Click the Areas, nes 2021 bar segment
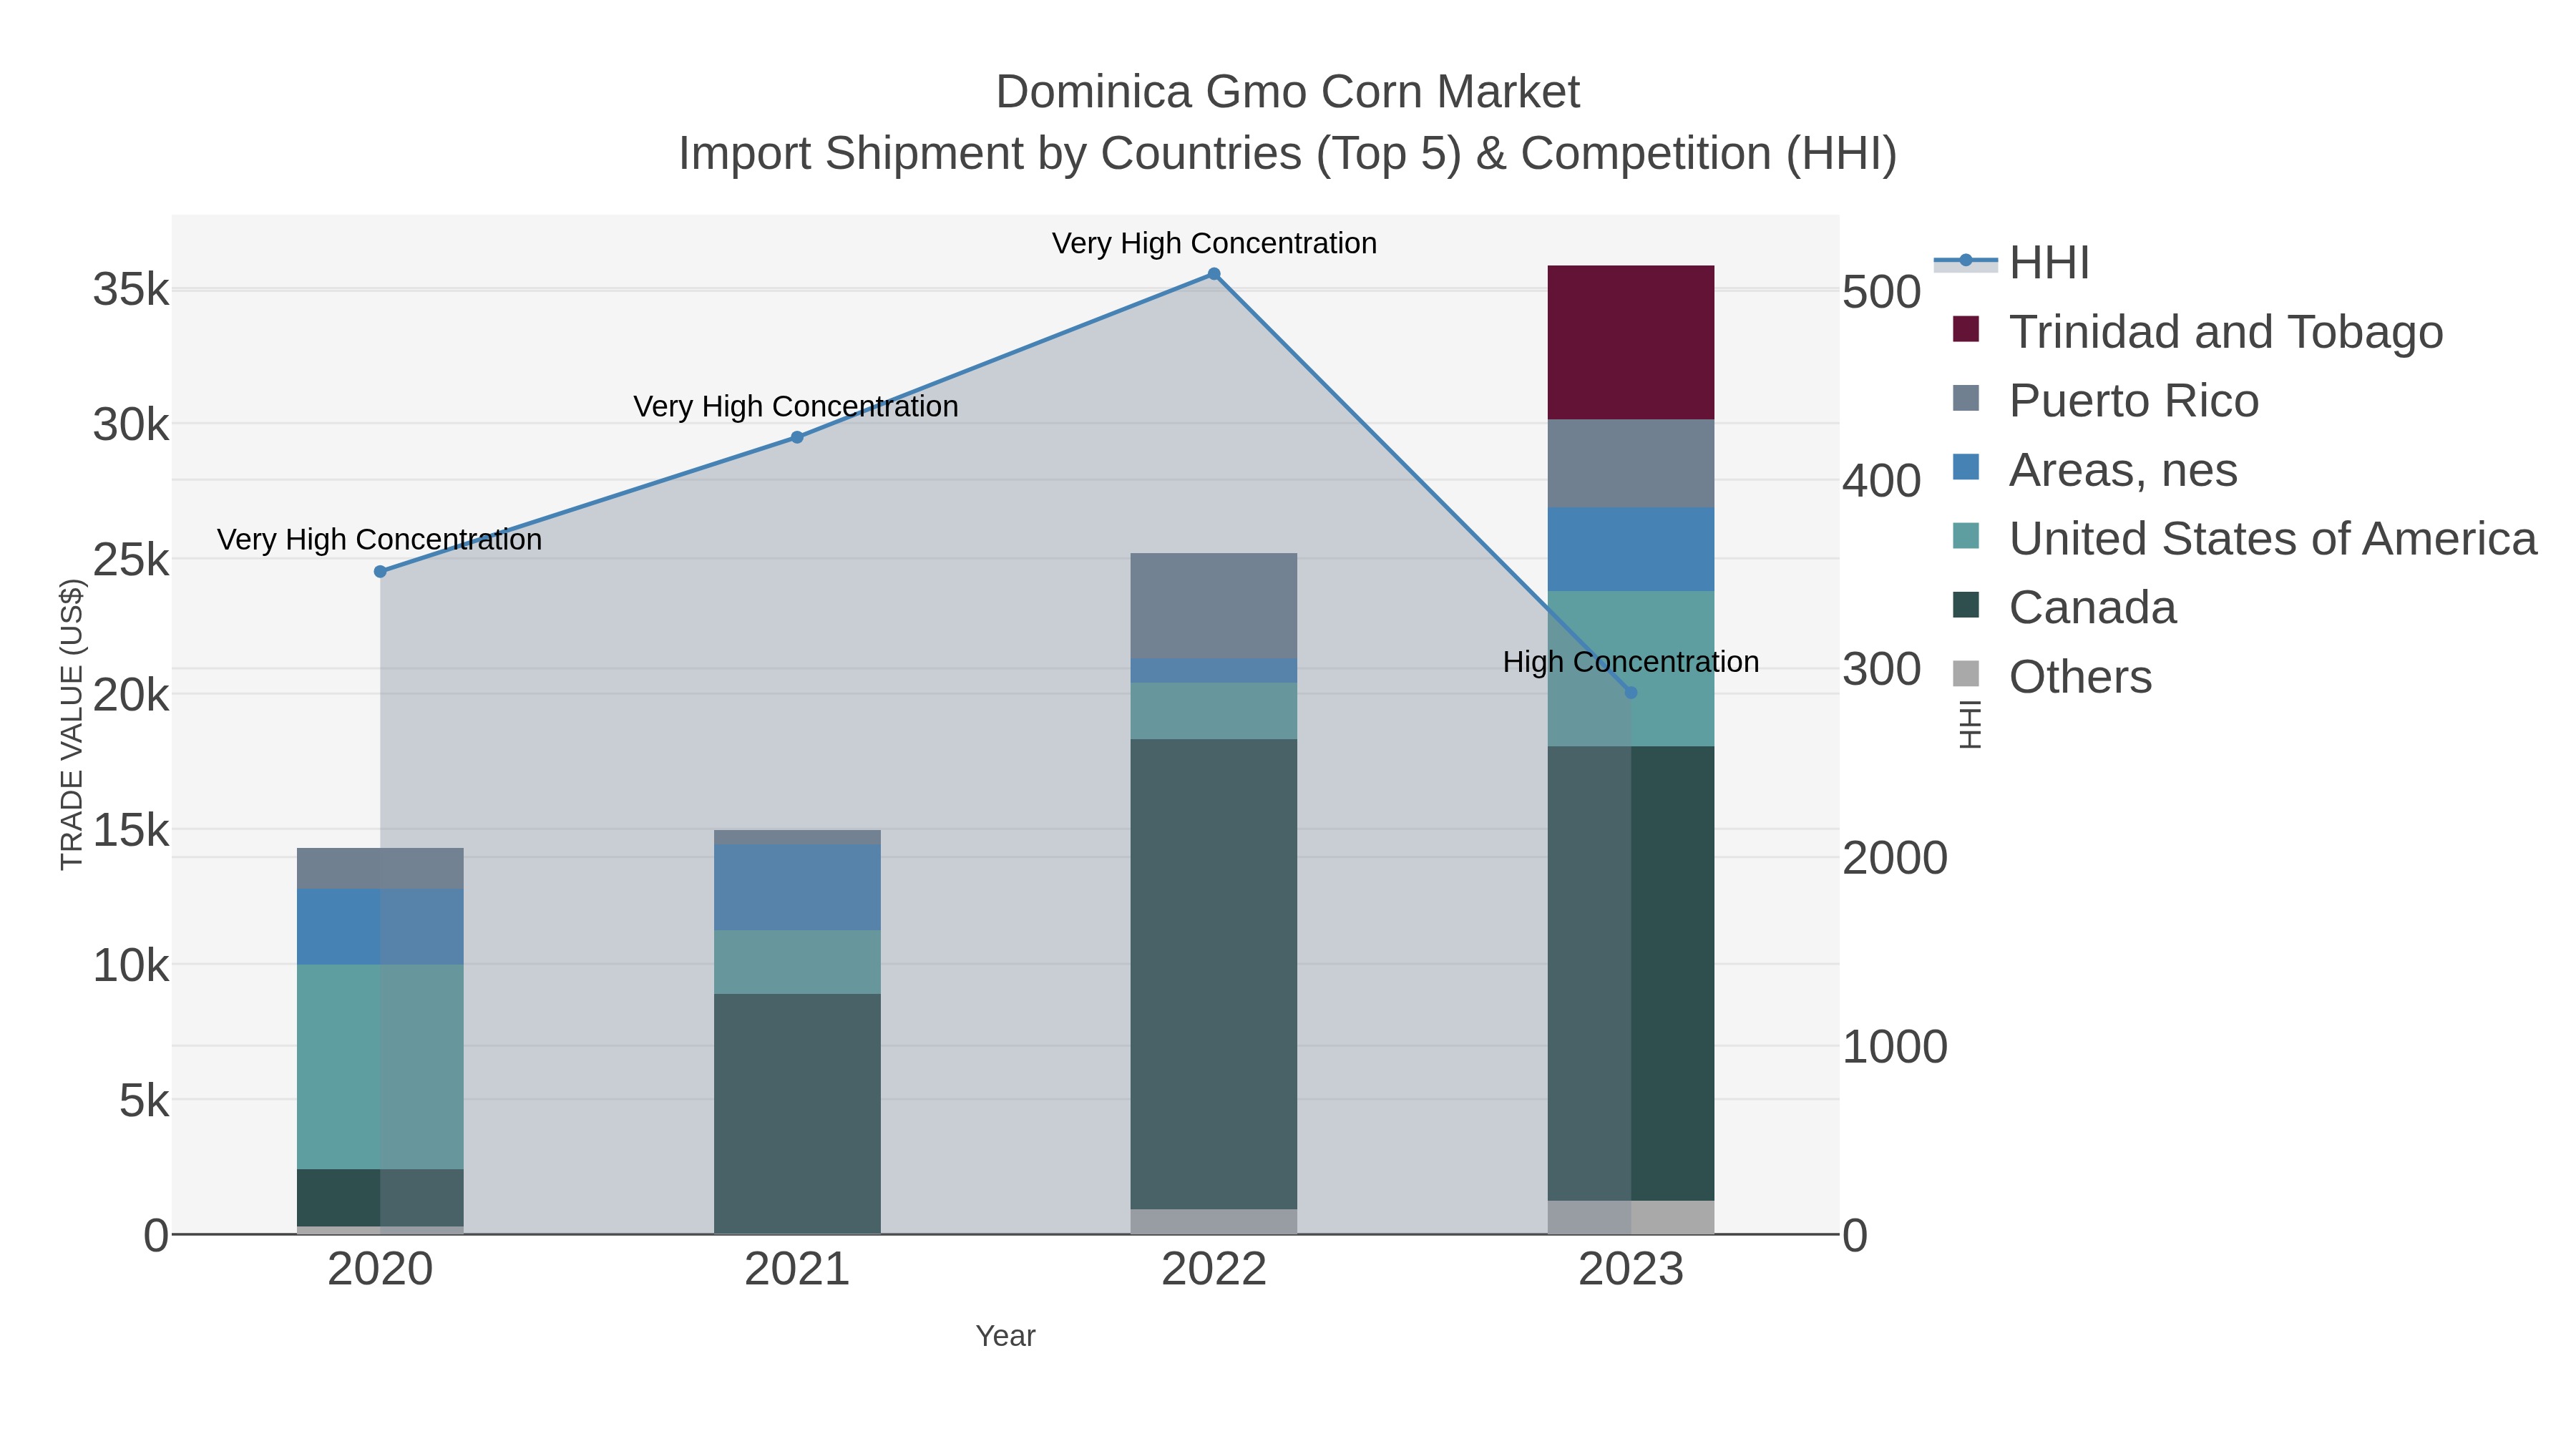The image size is (2576, 1449). (797, 888)
